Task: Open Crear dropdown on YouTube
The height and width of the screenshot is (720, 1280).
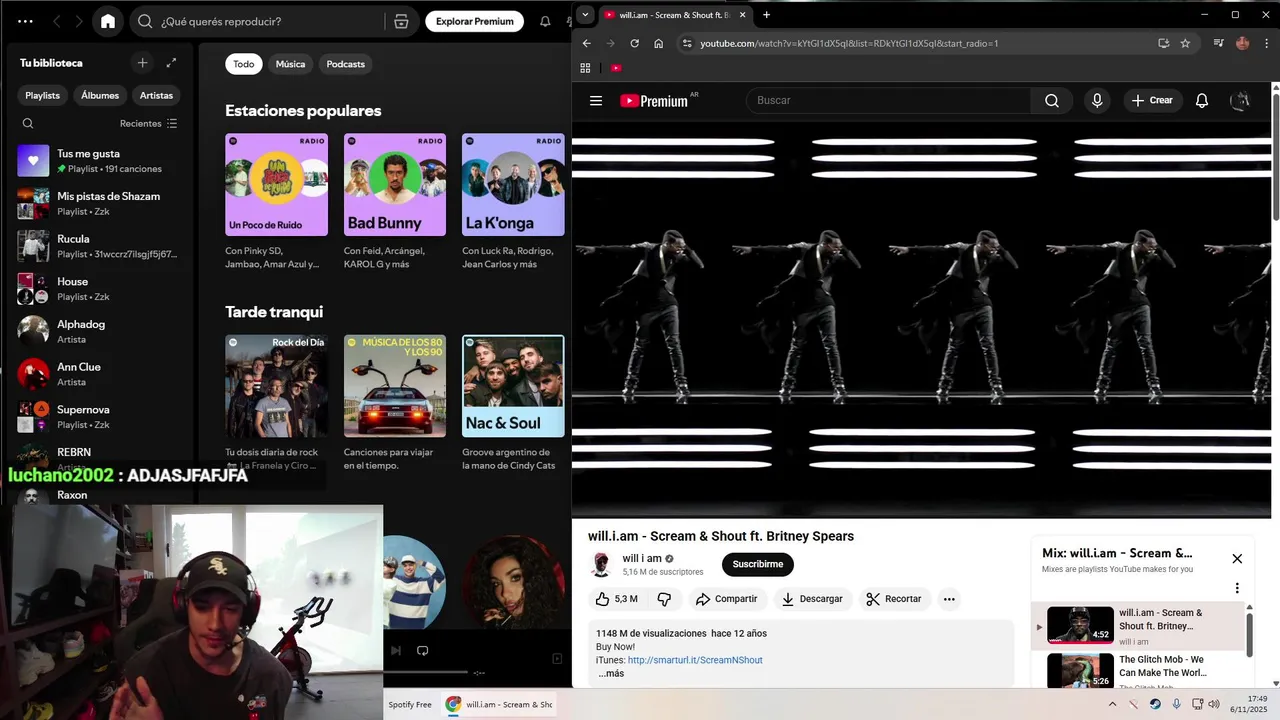Action: tap(1152, 100)
